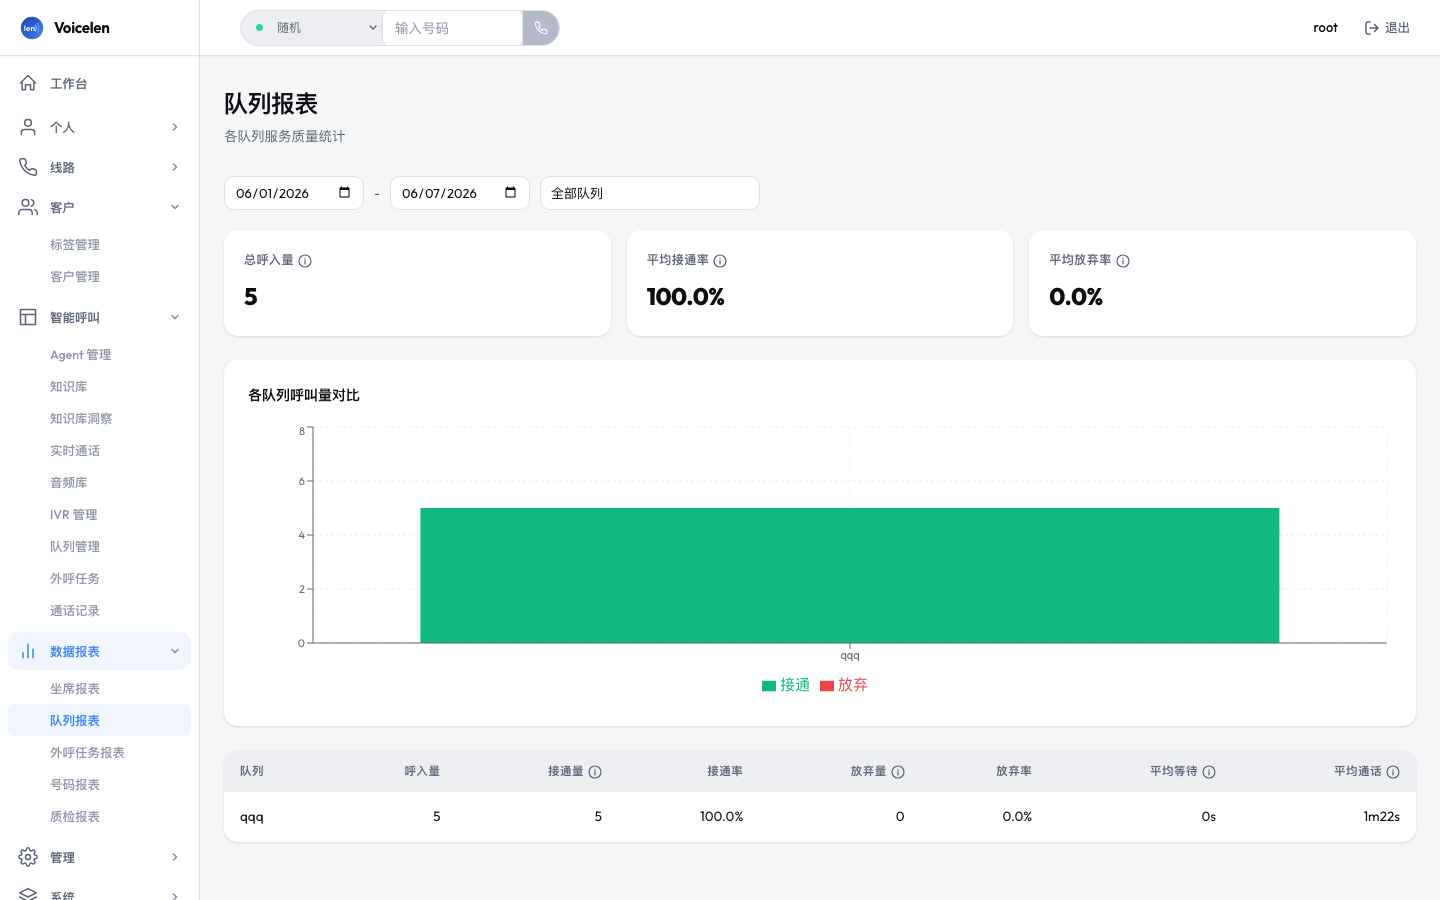
Task: Expand the 个人 menu chevron
Action: coord(175,127)
